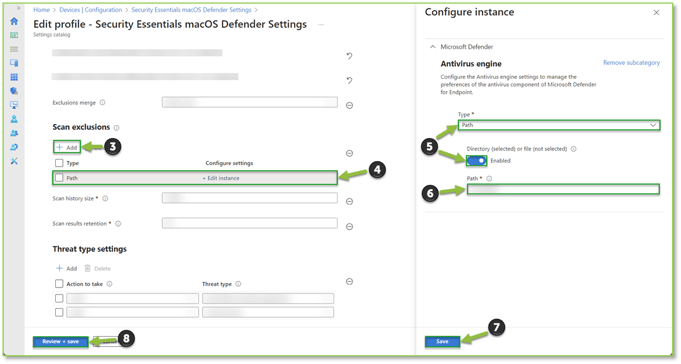Viewport: 681px width, 364px height.
Task: Add a new threat type setting
Action: click(67, 268)
